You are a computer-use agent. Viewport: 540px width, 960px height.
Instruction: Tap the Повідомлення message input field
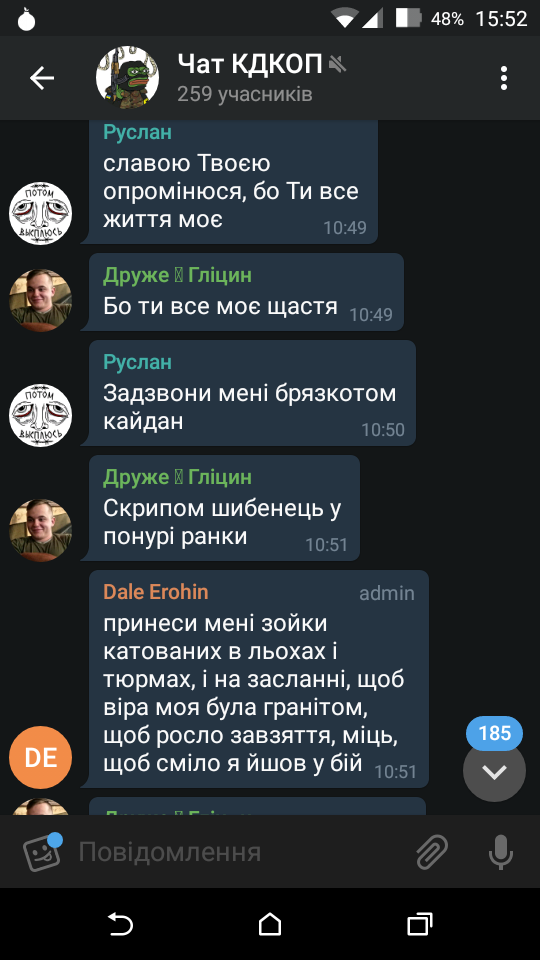point(239,852)
